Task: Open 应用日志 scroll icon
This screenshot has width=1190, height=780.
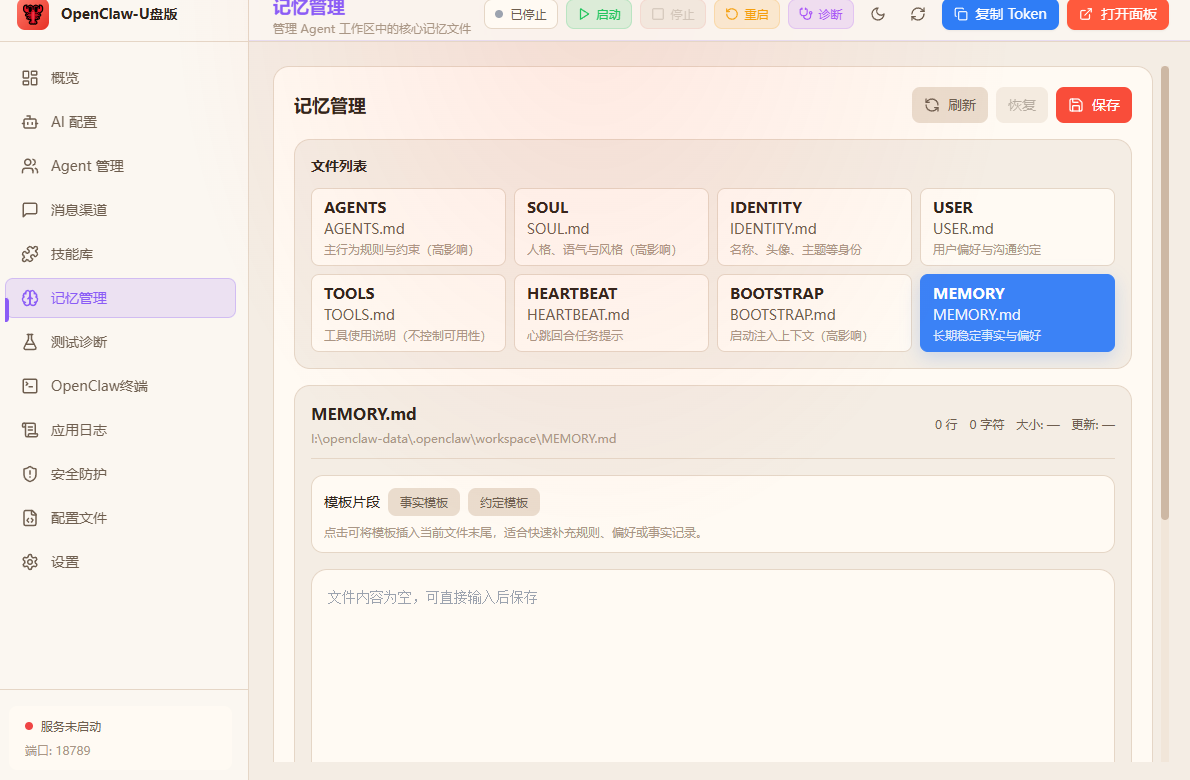Action: [x=30, y=430]
